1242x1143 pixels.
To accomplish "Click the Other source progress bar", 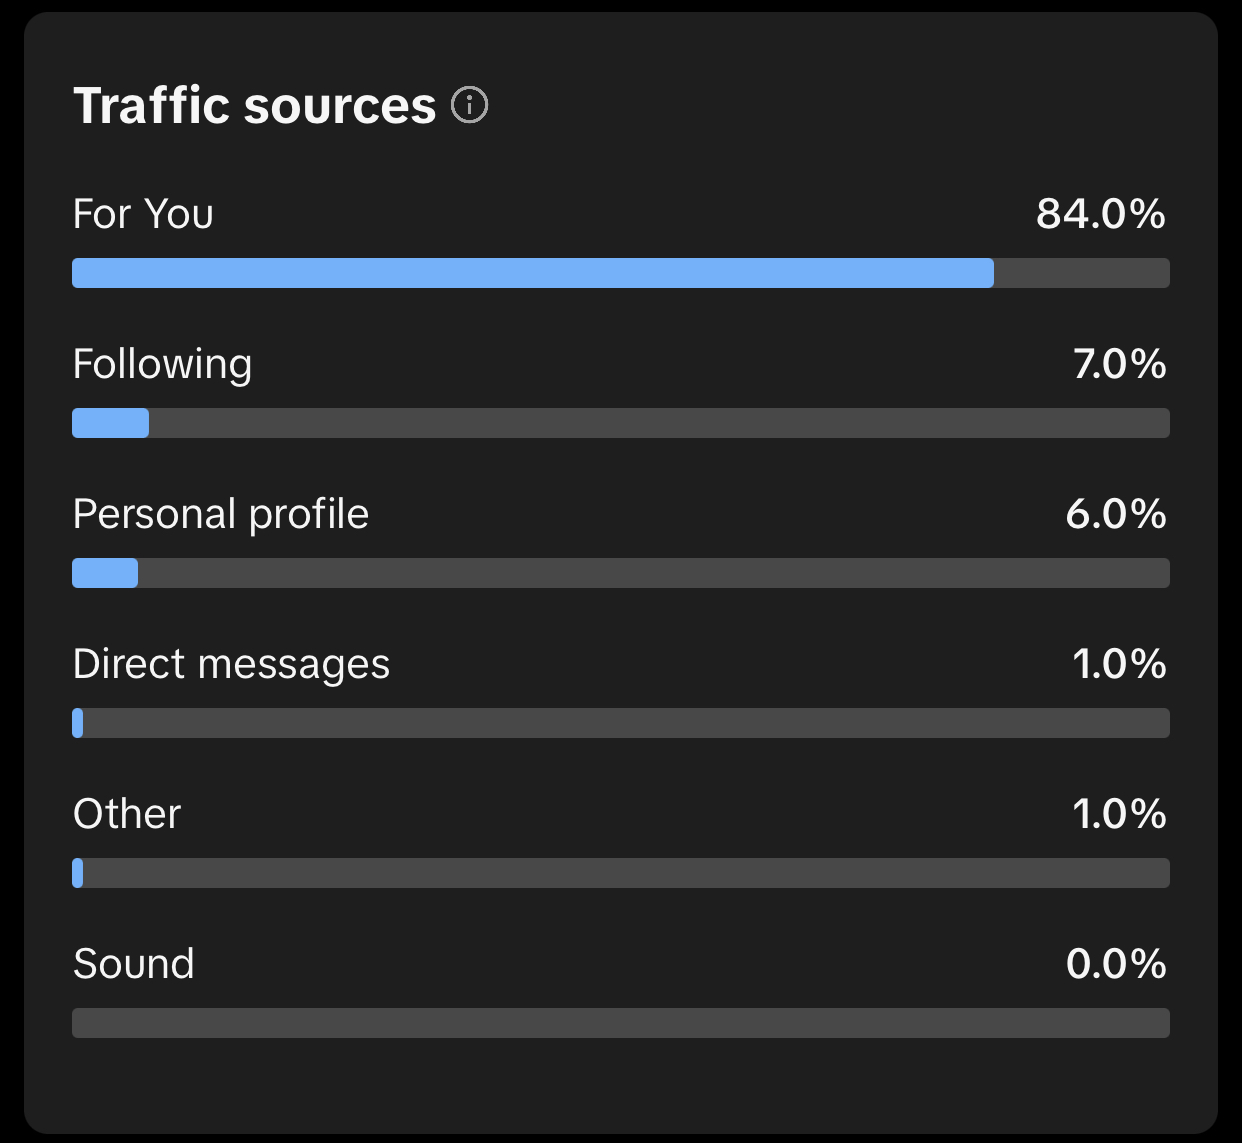I will point(621,873).
